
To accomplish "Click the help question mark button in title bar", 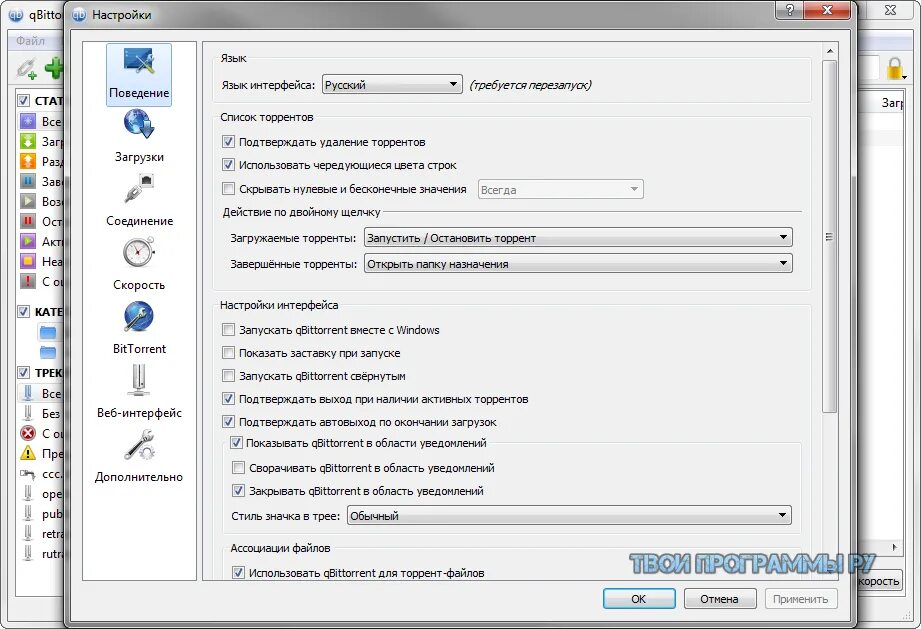I will coord(790,10).
